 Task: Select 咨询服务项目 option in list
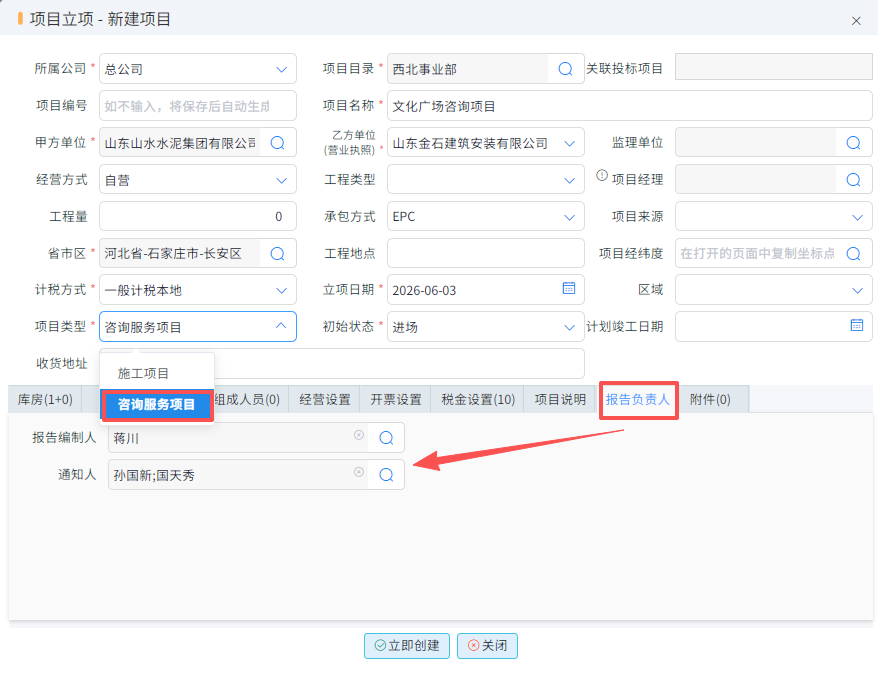157,404
